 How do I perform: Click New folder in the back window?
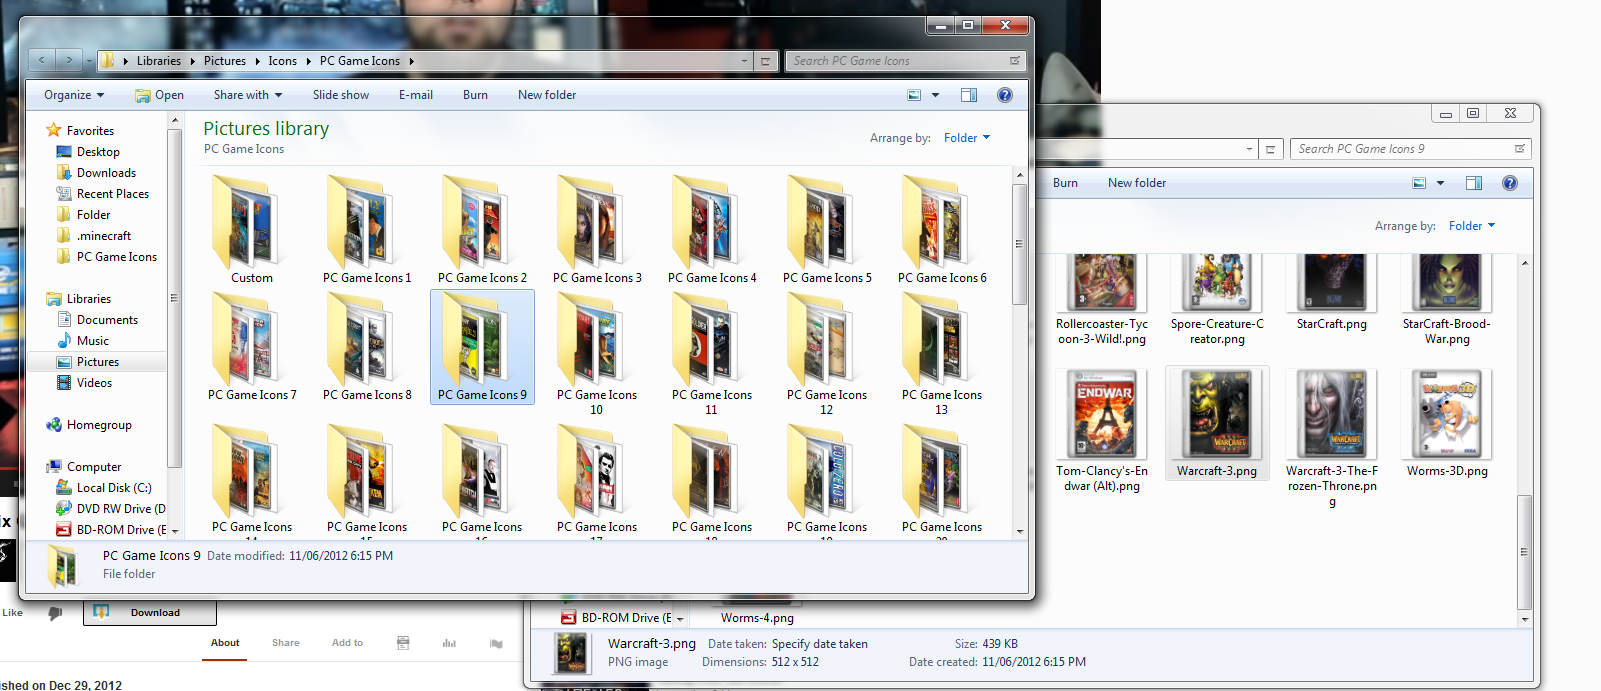[1137, 183]
